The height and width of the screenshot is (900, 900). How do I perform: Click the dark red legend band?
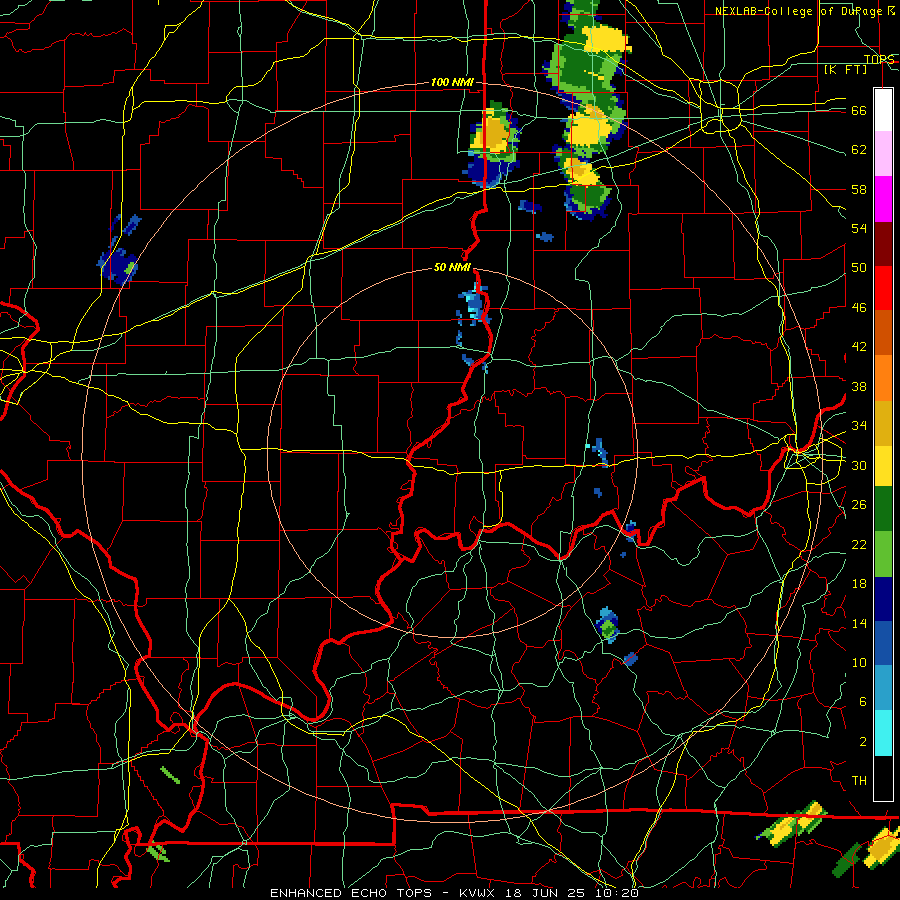click(x=883, y=244)
